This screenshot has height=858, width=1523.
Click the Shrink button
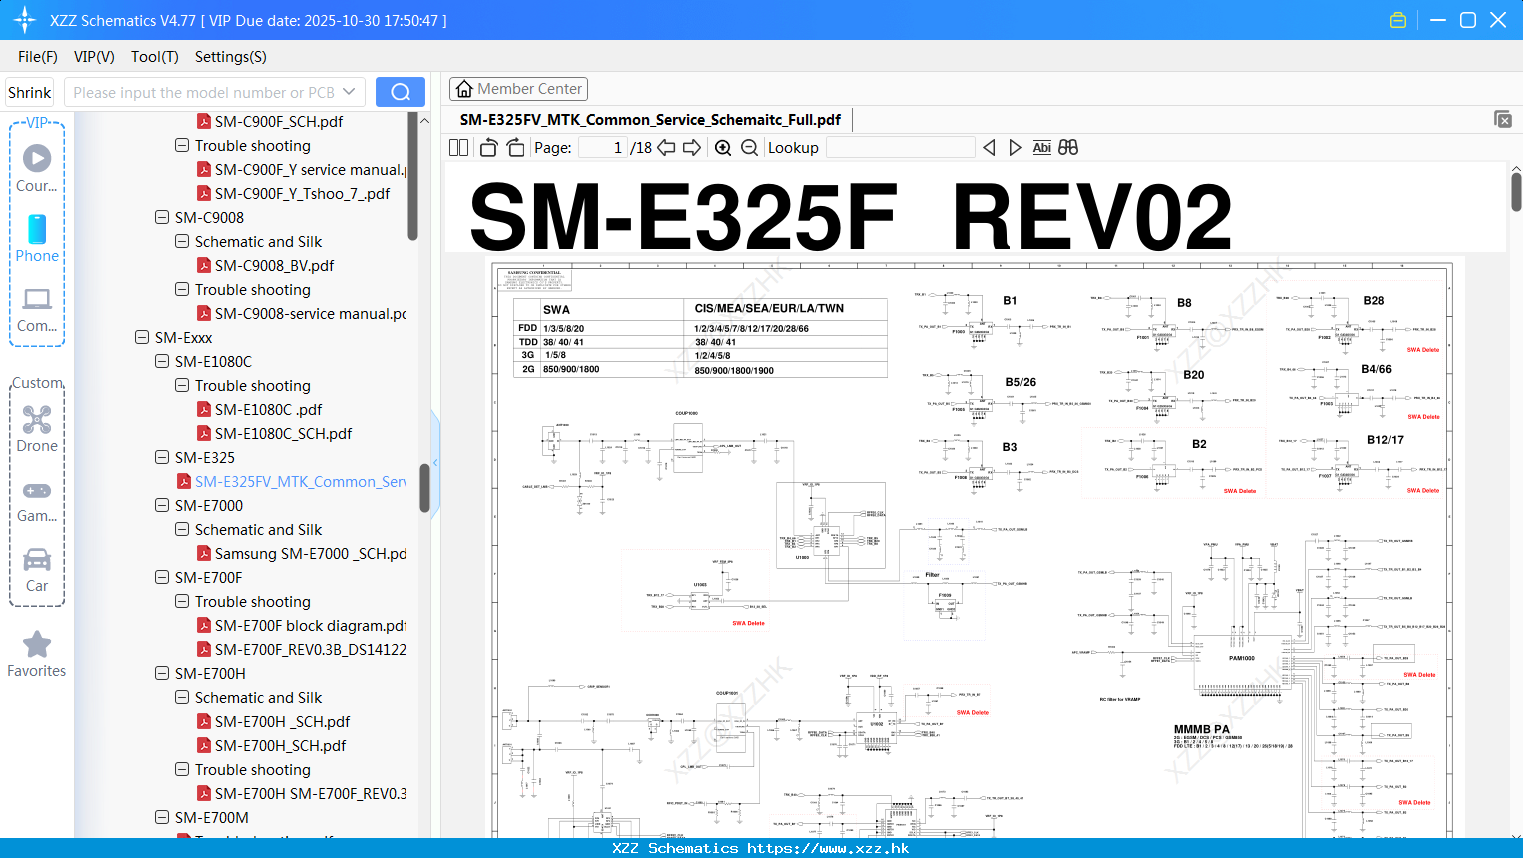pos(30,92)
